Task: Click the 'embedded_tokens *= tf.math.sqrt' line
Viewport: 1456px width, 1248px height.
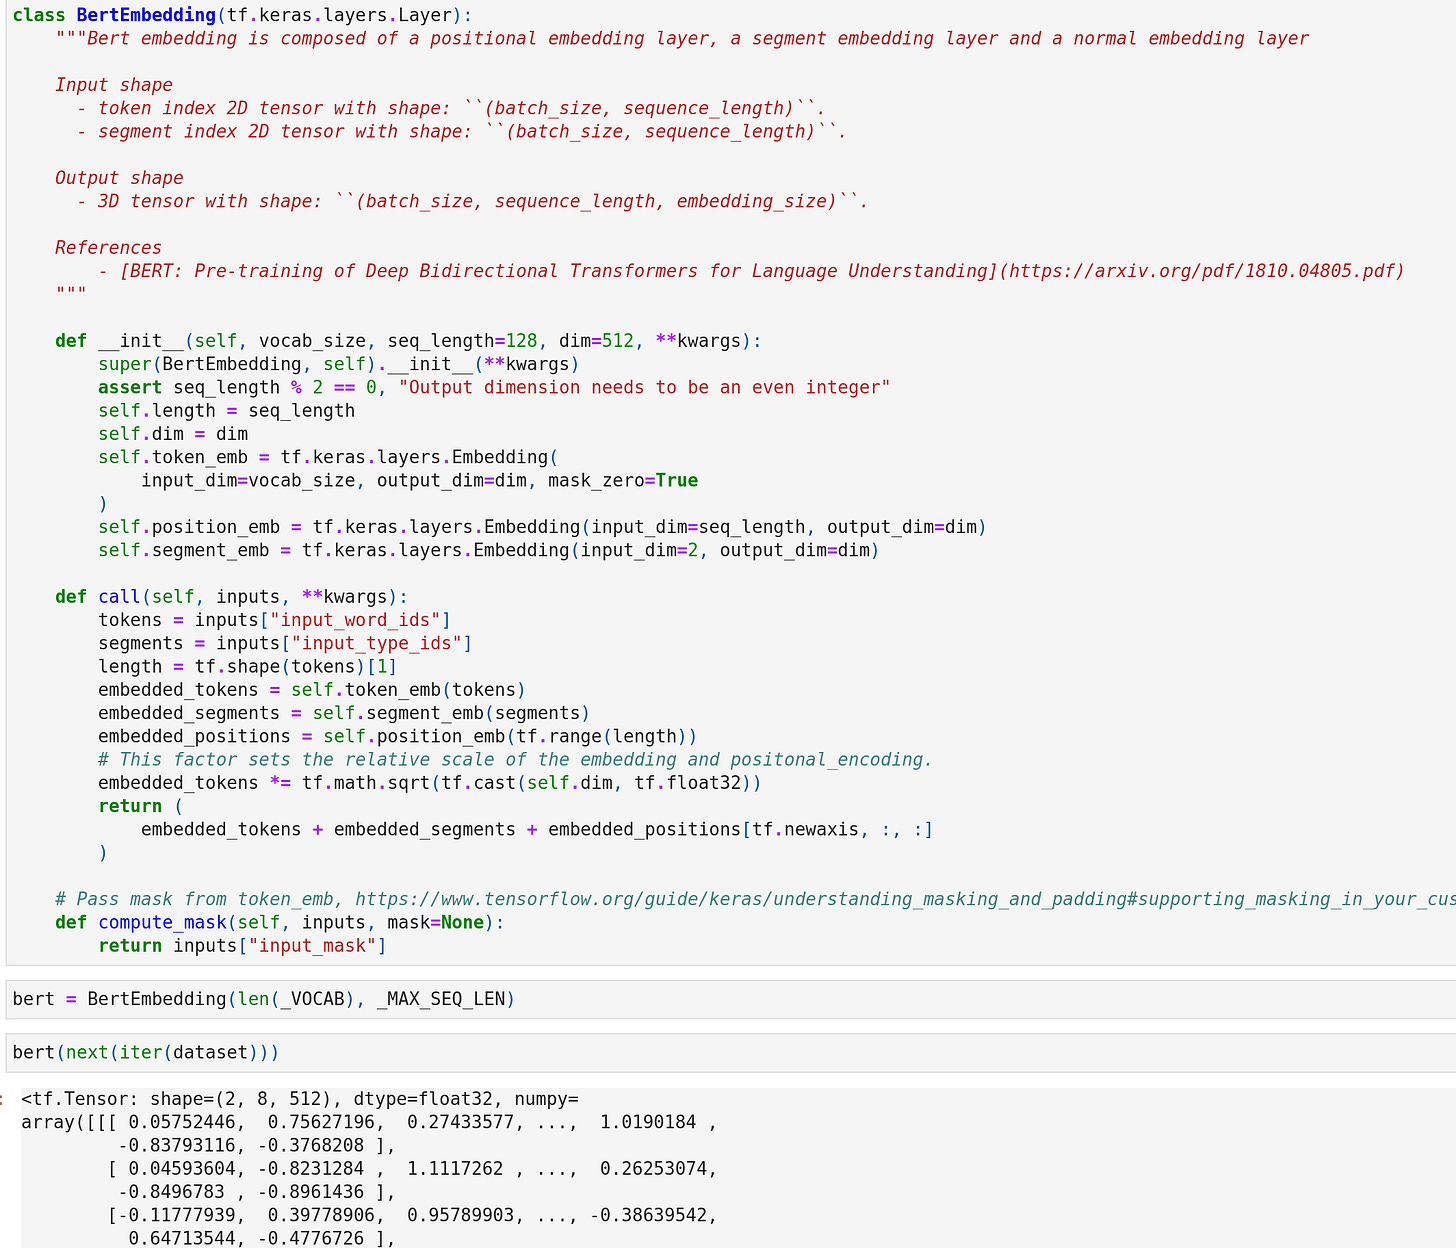Action: 430,782
